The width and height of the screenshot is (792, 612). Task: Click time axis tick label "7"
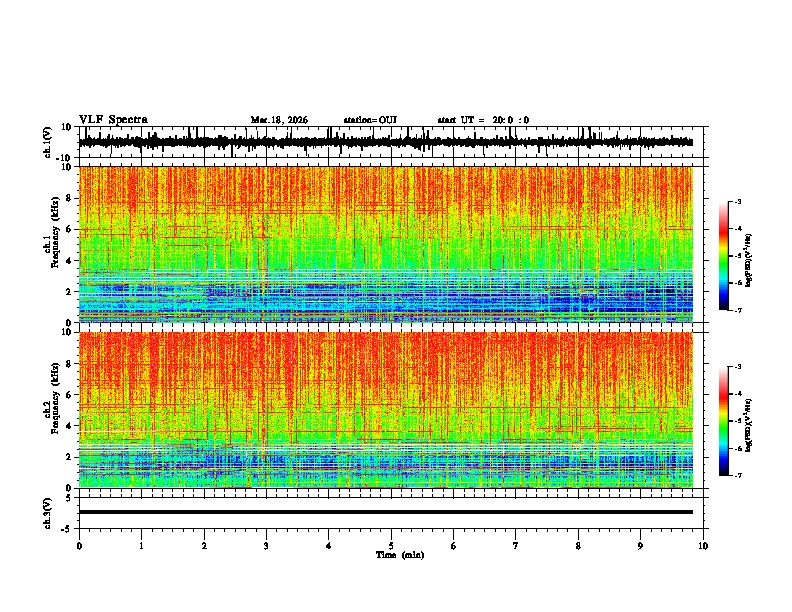point(516,546)
